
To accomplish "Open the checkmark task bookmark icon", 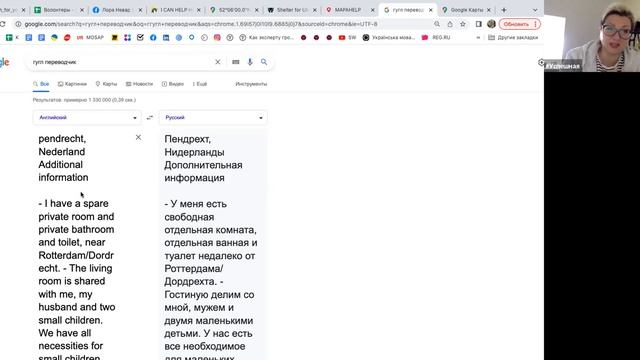I will tap(140, 38).
